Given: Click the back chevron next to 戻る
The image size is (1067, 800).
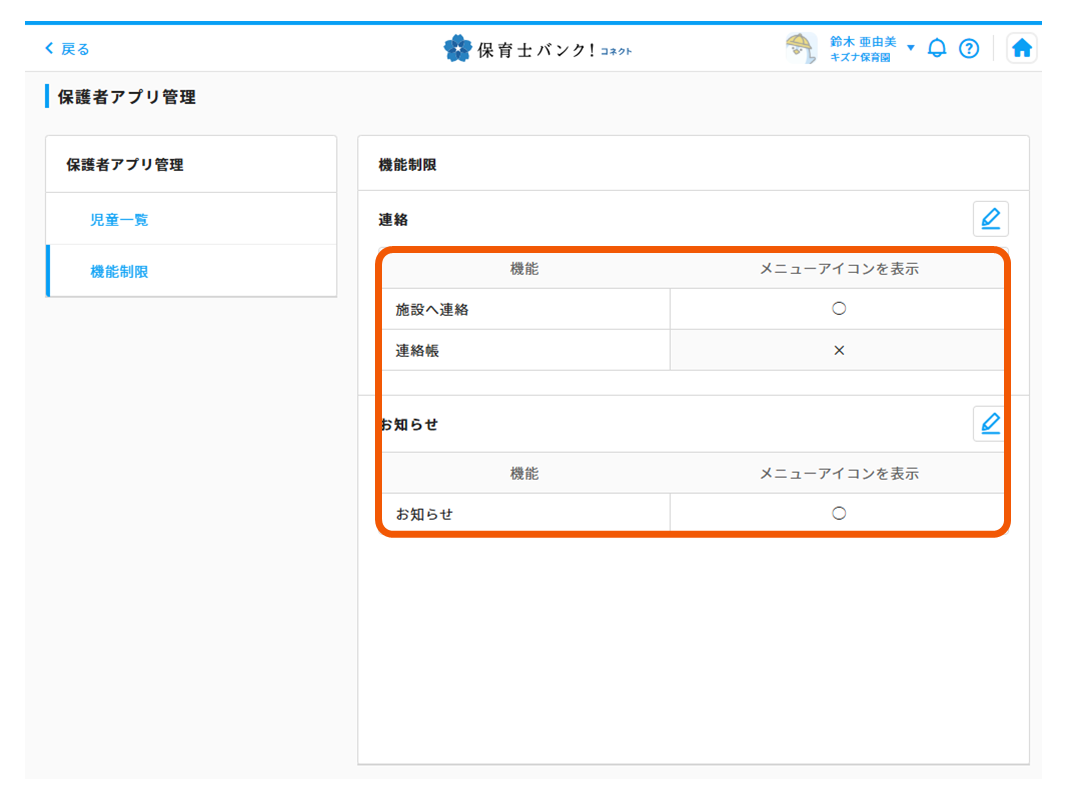Looking at the screenshot, I should pyautogui.click(x=48, y=48).
